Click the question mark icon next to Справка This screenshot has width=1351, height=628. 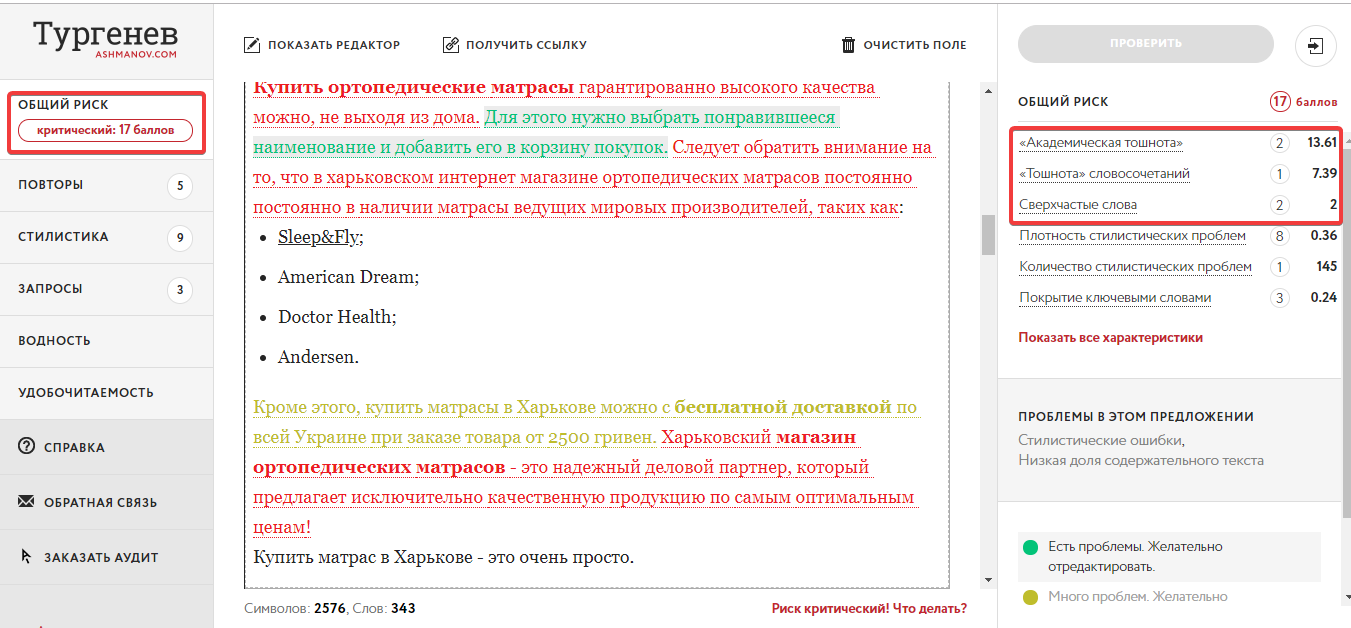[x=27, y=447]
